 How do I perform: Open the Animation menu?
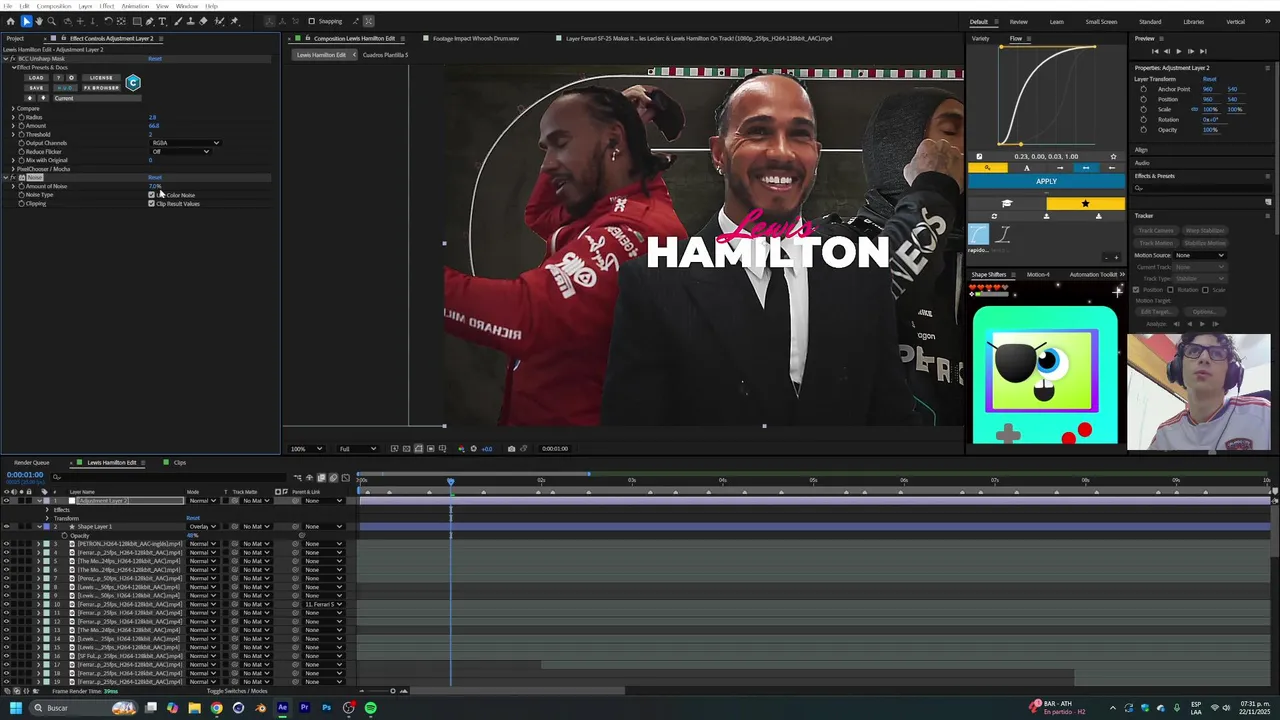coord(135,6)
